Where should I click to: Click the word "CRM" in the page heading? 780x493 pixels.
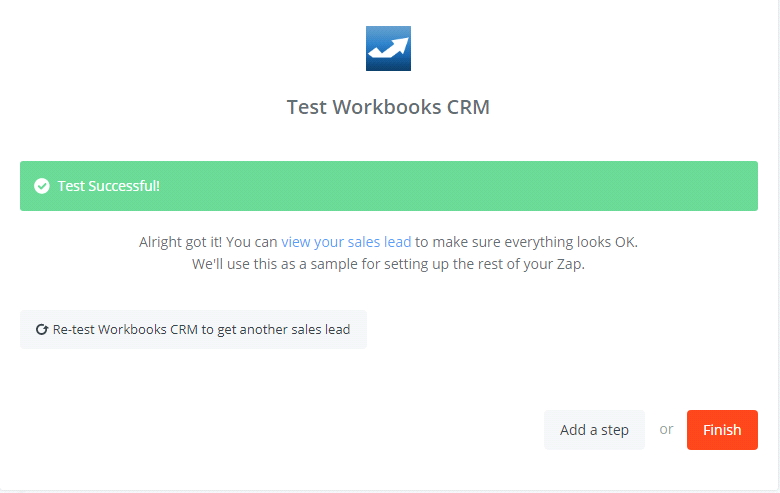tap(467, 107)
